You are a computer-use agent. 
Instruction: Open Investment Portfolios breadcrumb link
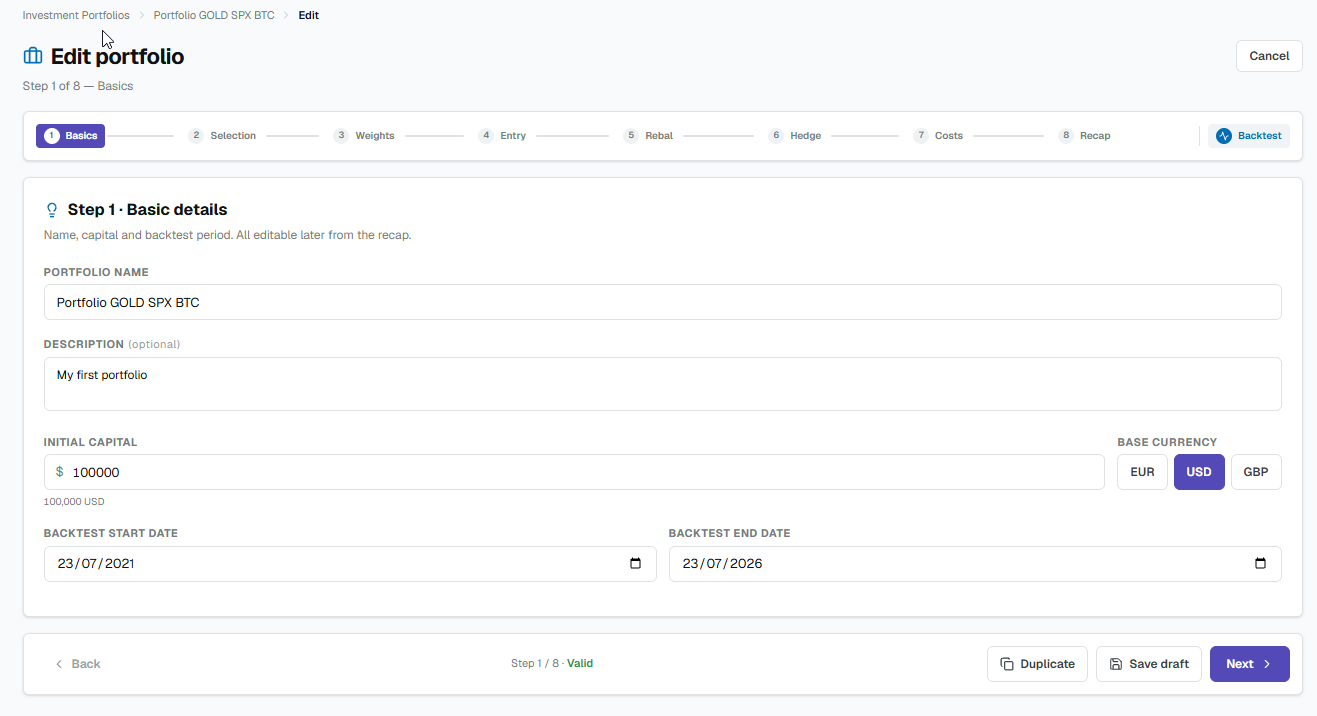point(76,16)
